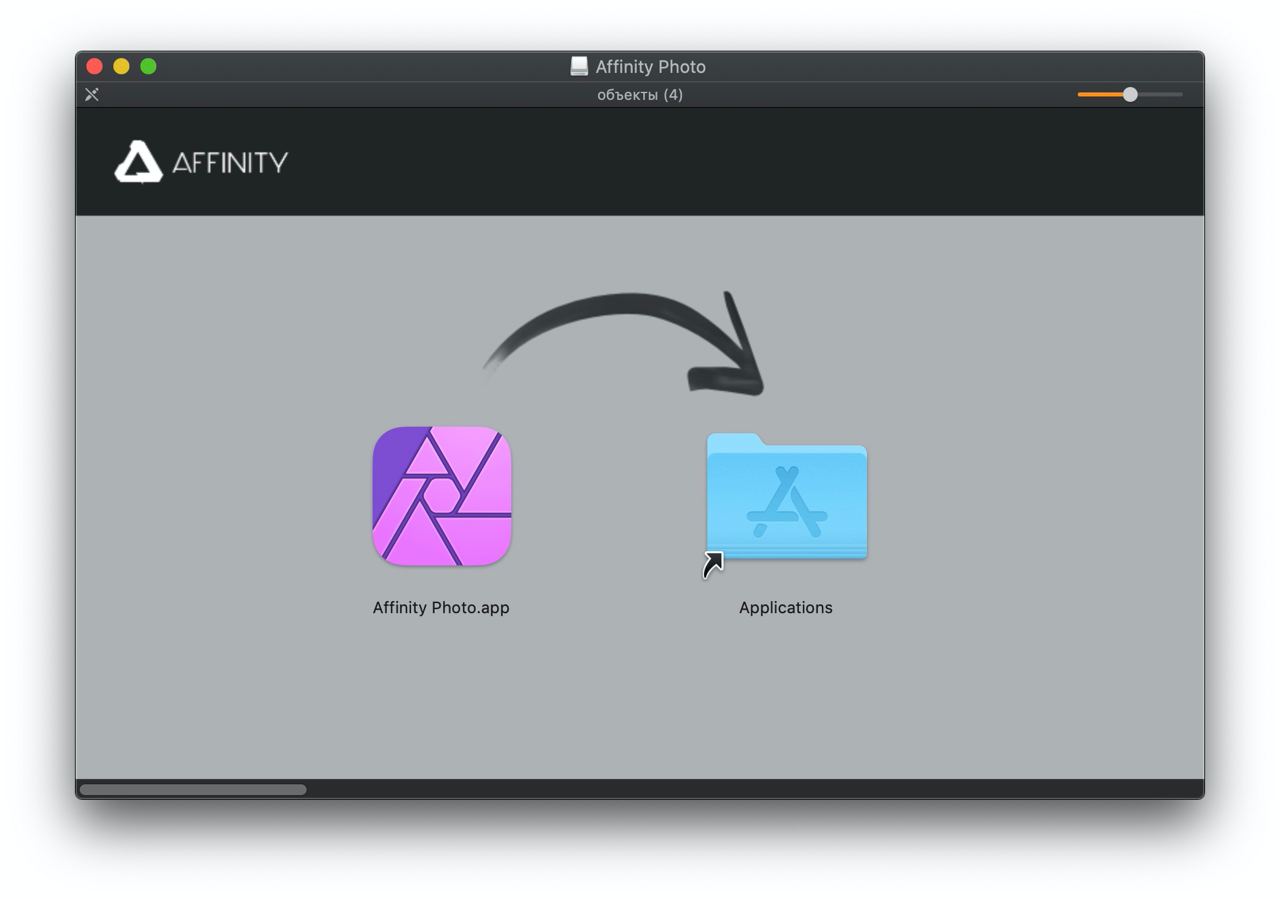
Task: Click the crossed-tools icon in the status bar
Action: (x=92, y=94)
